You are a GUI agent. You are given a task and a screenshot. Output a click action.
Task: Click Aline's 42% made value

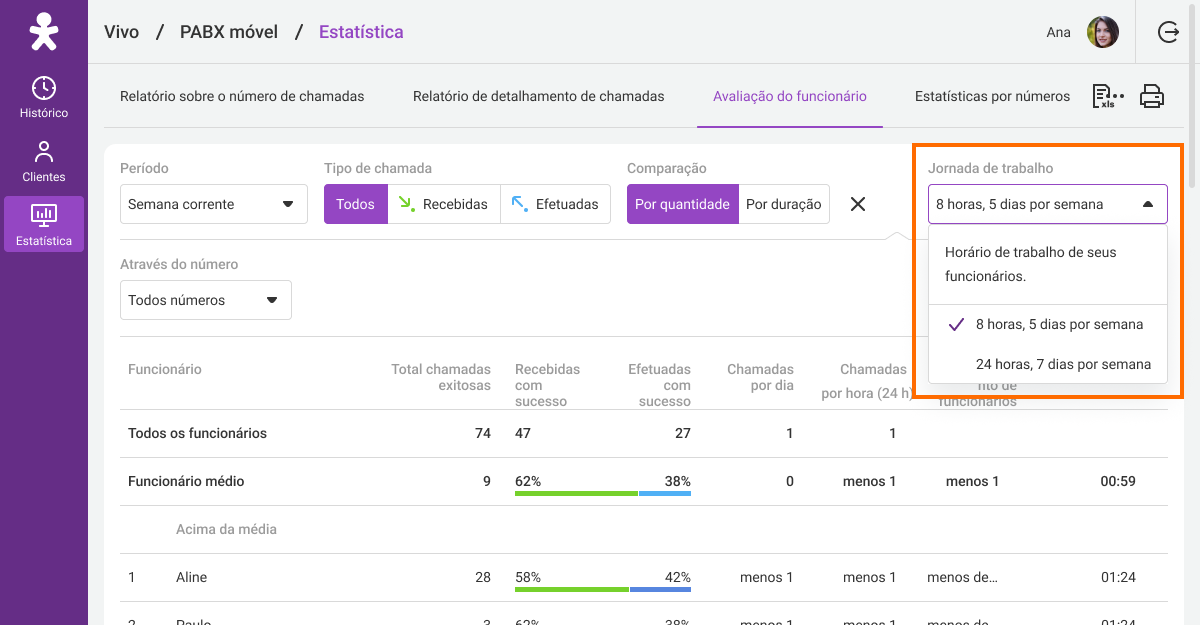click(x=678, y=577)
